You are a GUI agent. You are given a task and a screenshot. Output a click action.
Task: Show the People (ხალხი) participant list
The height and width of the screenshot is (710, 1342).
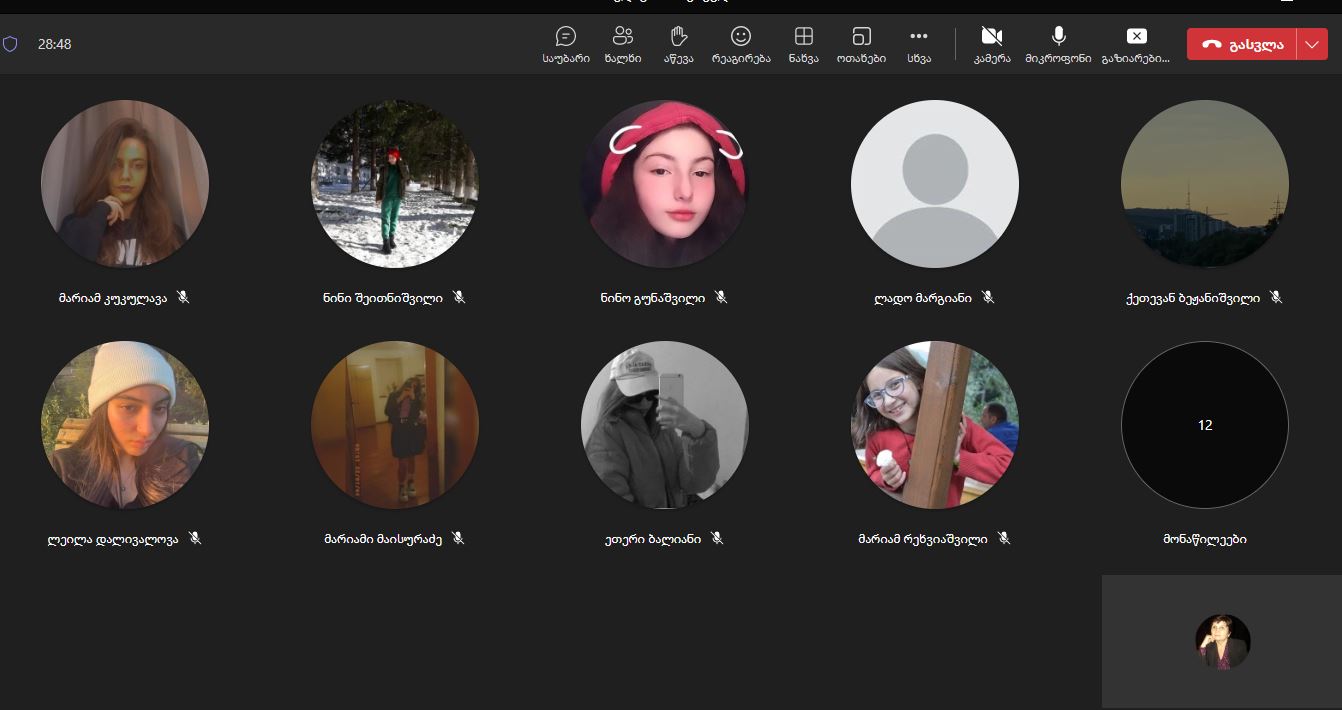623,44
